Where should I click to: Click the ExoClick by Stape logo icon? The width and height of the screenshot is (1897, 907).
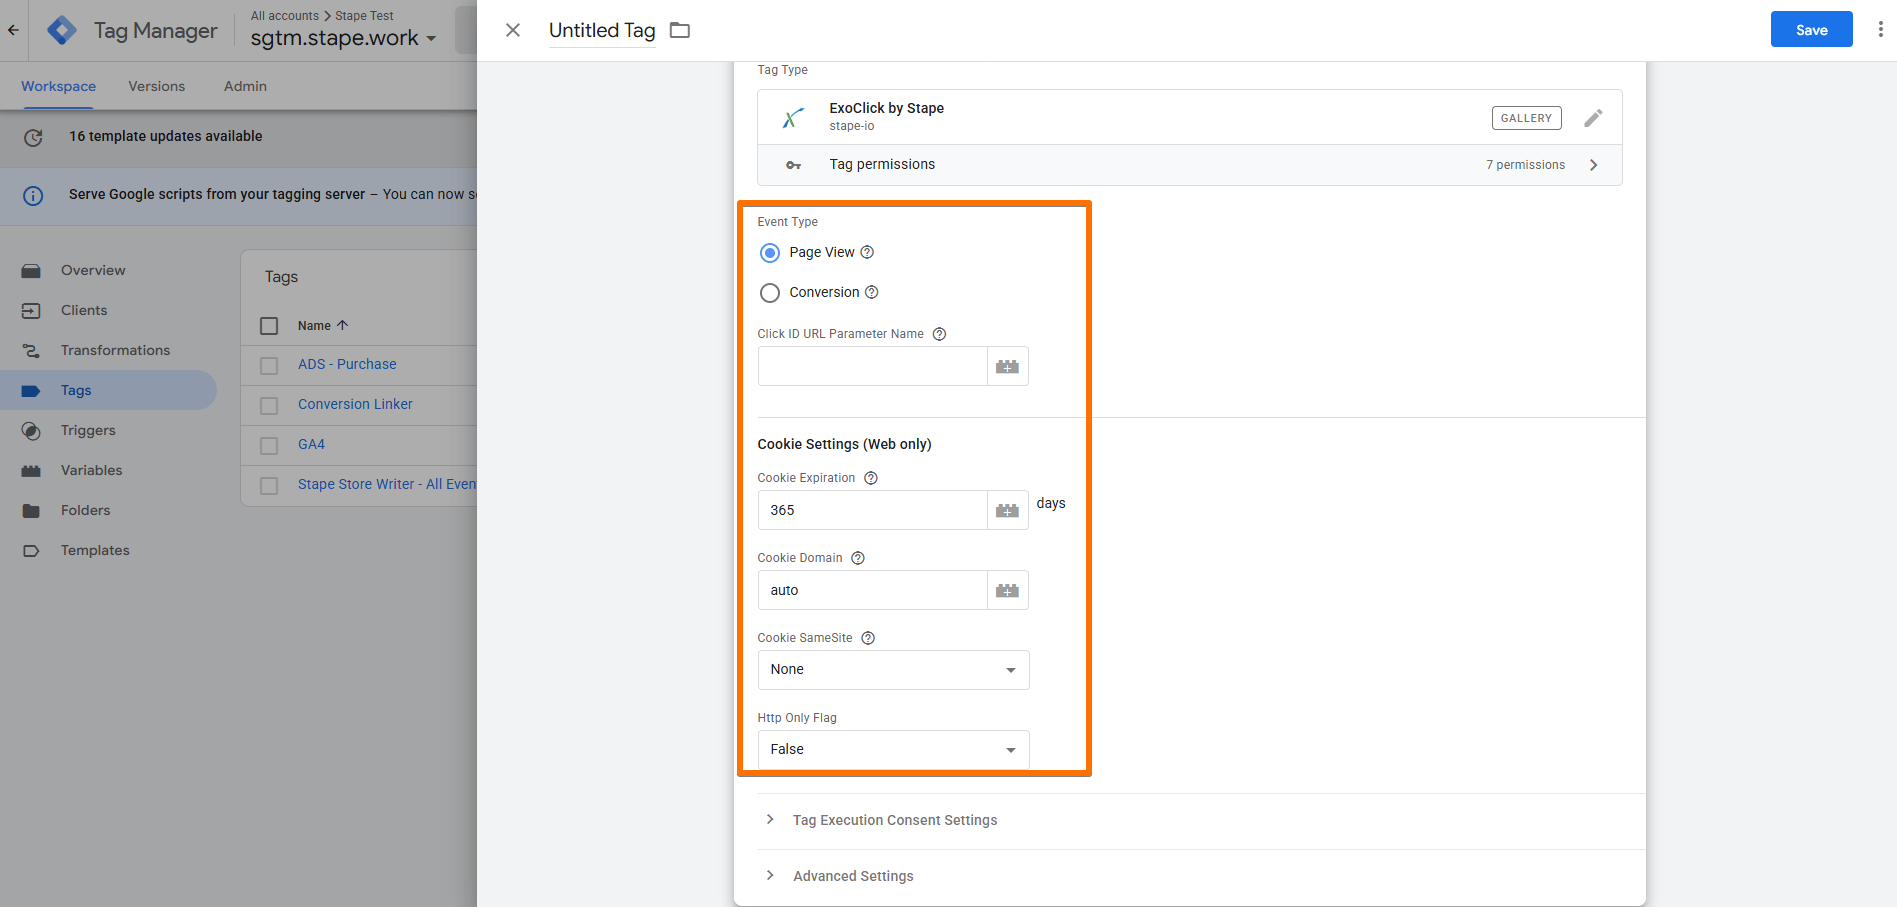pyautogui.click(x=793, y=118)
